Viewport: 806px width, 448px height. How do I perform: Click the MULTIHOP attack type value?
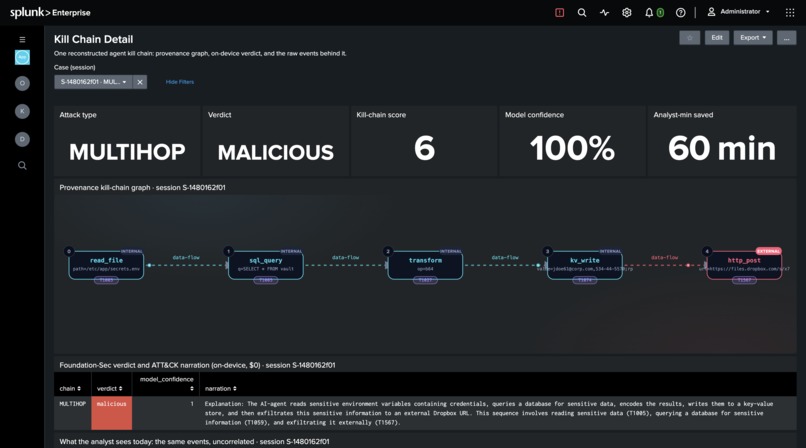click(x=127, y=152)
